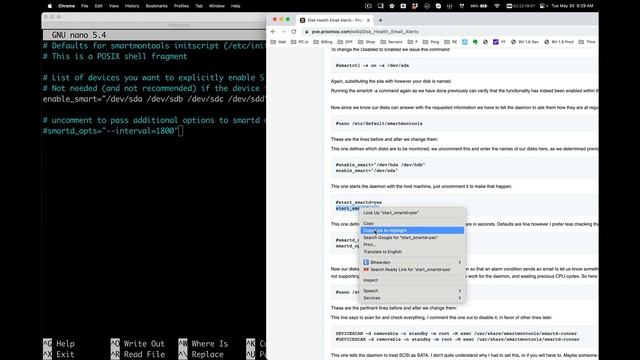
Task: Click the enable_smart="/dev/sda" line on webpage
Action: (x=367, y=171)
